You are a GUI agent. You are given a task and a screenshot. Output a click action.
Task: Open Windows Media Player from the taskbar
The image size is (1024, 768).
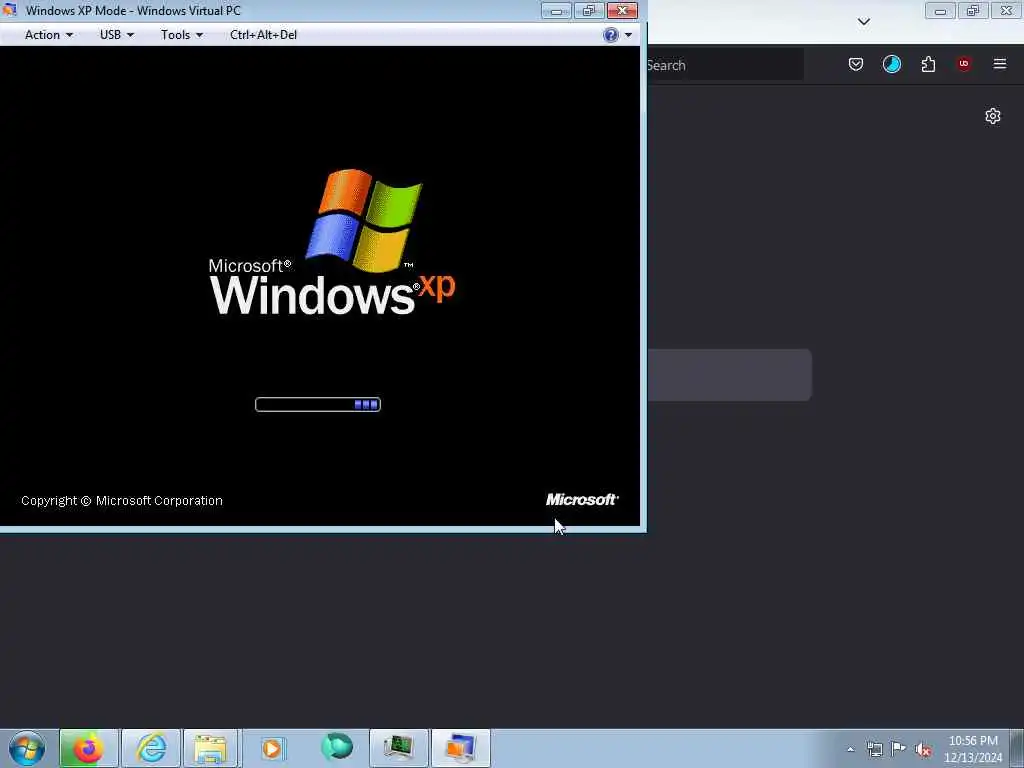tap(273, 748)
